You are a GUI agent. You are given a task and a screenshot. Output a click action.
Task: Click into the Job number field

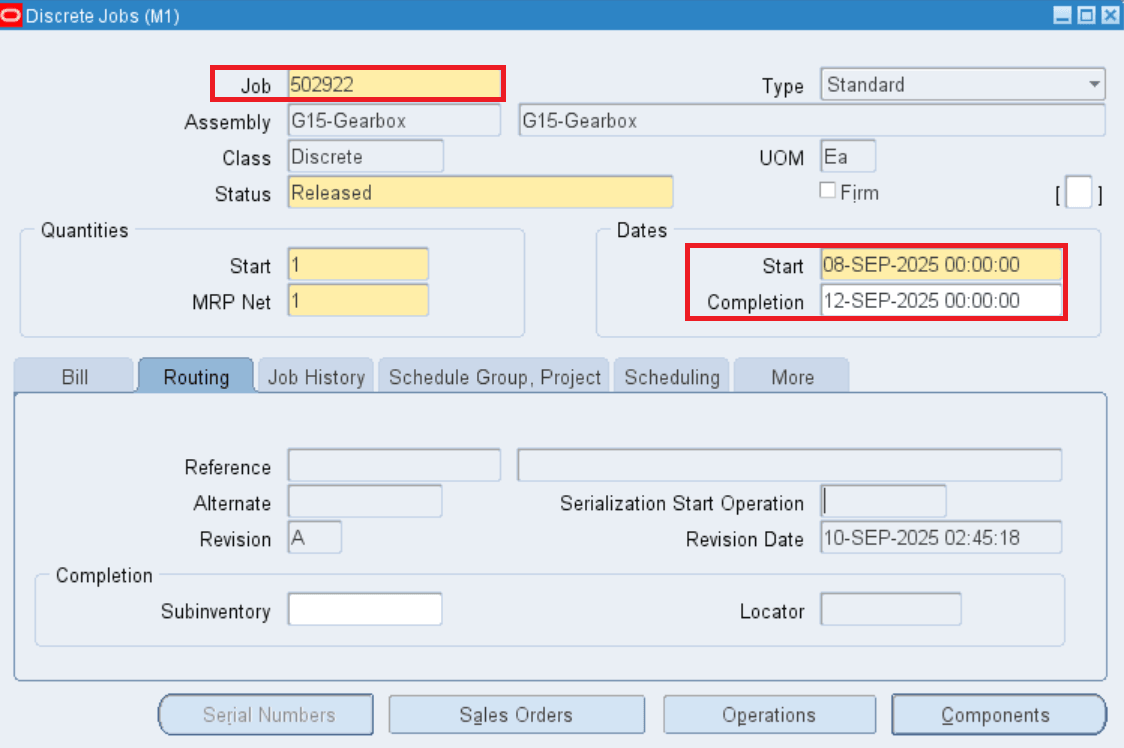pos(394,85)
